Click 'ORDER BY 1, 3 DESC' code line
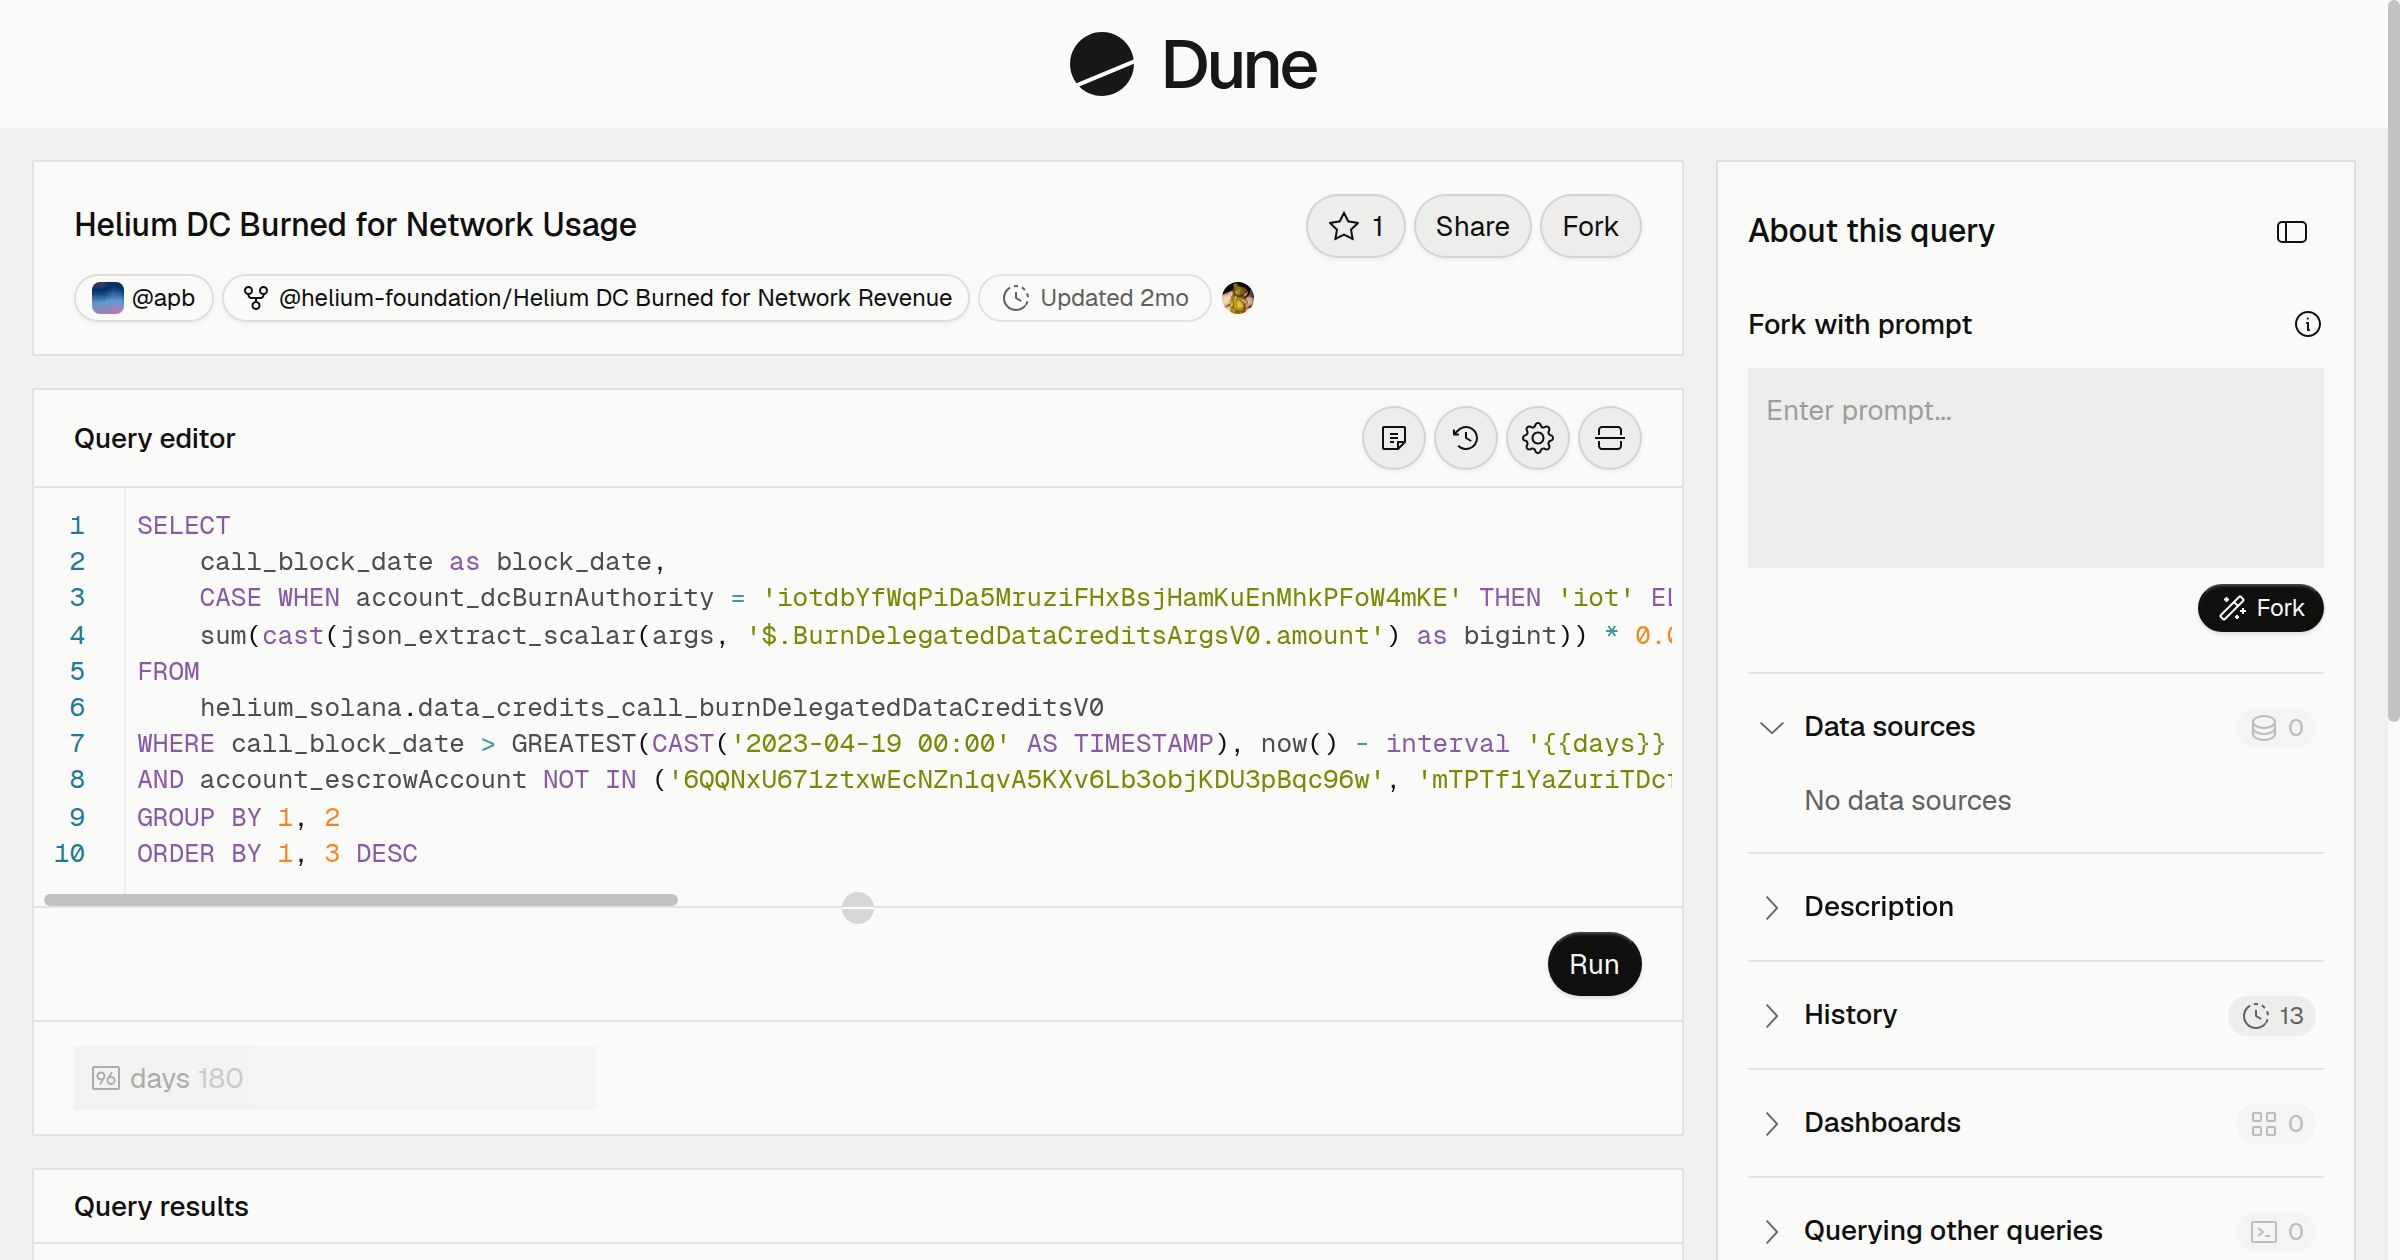The image size is (2400, 1260). (x=277, y=854)
